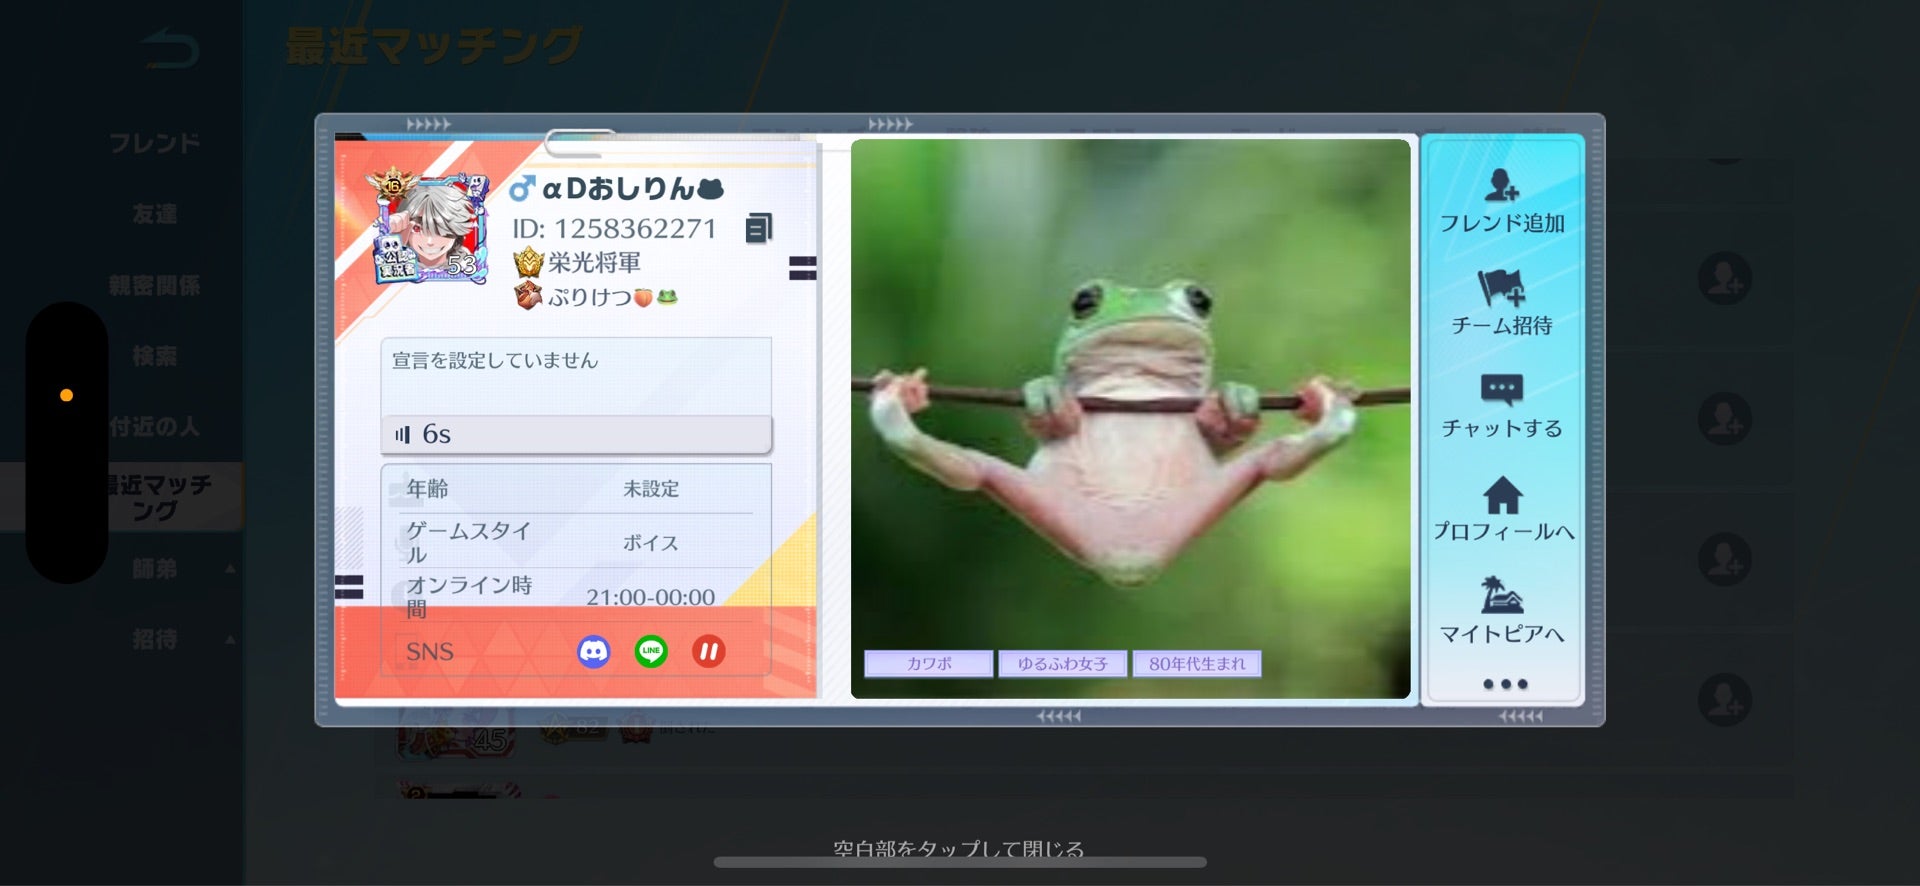Open マイトピアへ

coord(1502,611)
